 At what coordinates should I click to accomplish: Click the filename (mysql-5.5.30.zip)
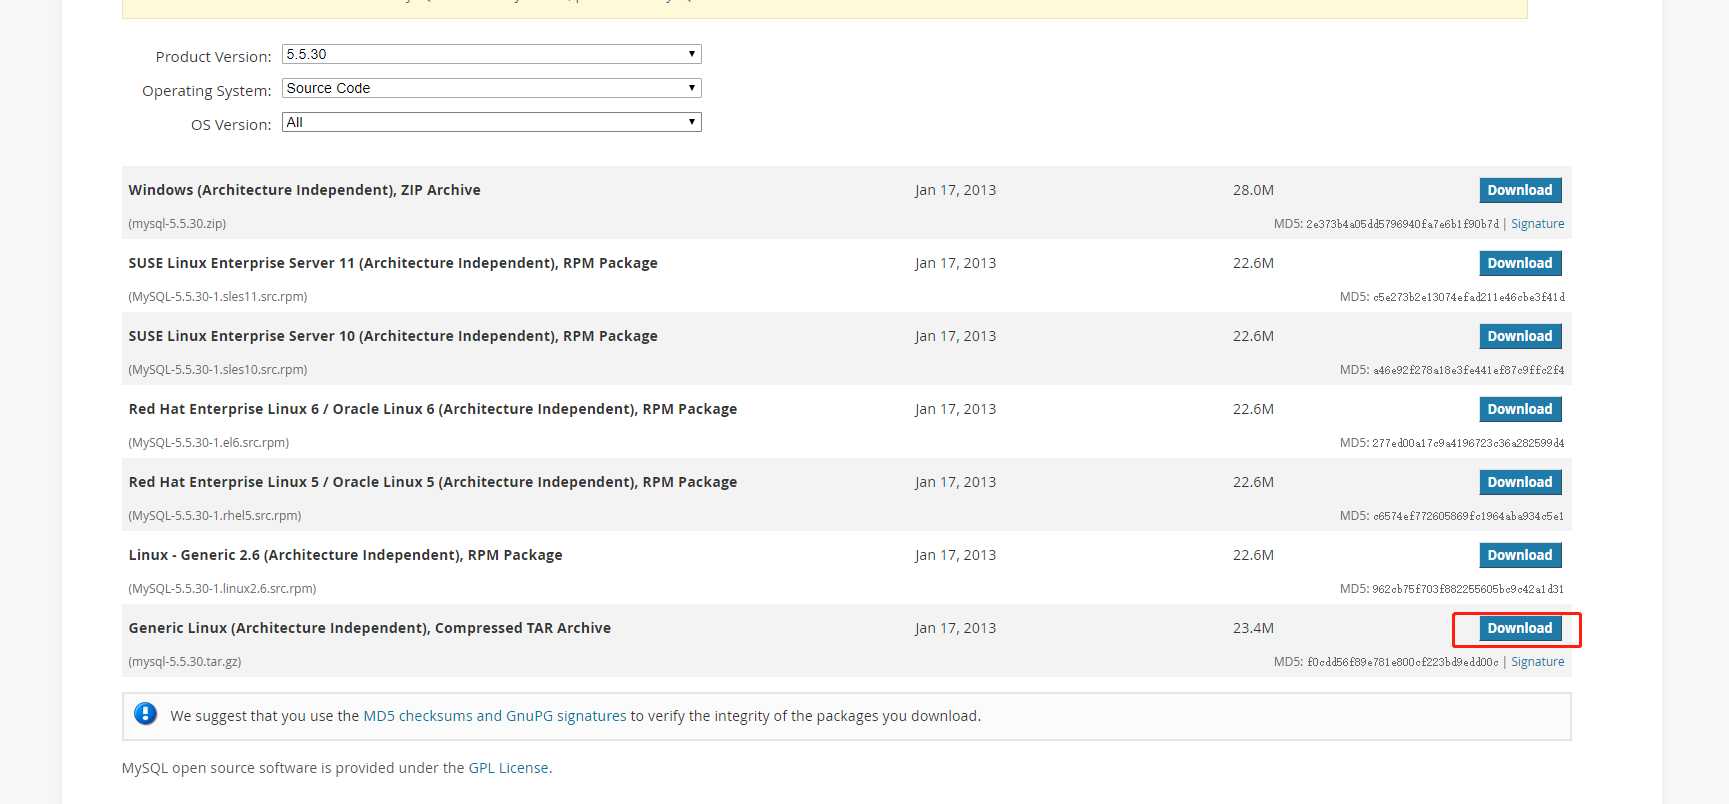177,224
